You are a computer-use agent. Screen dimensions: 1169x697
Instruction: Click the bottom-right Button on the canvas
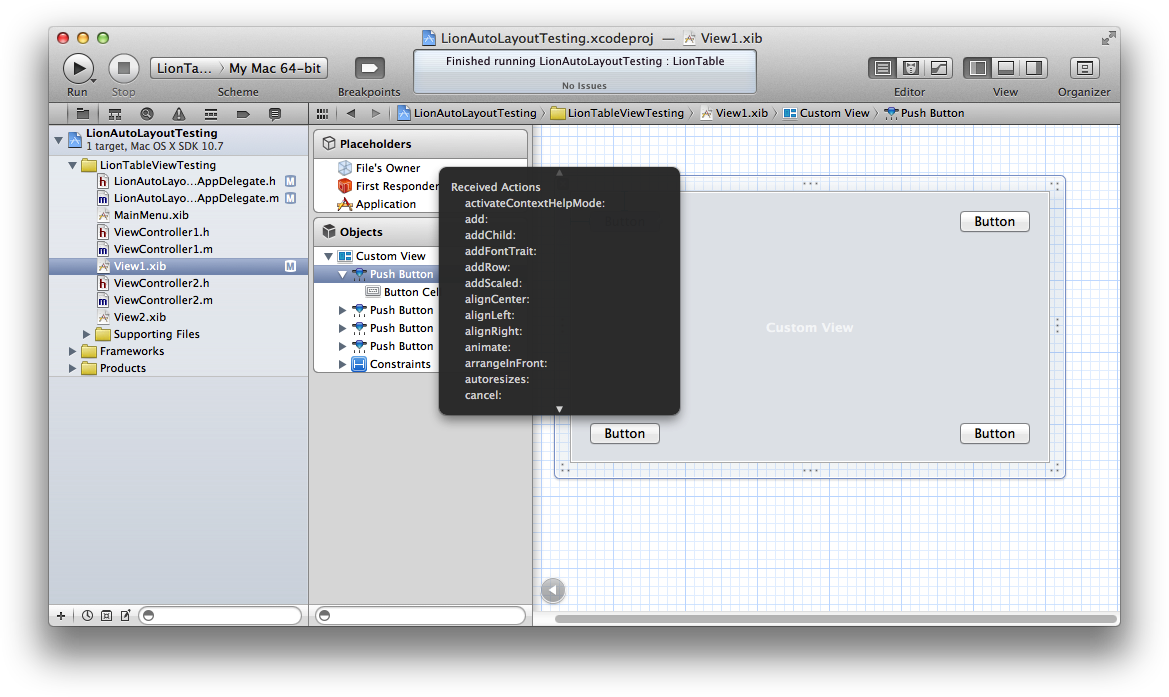tap(995, 434)
